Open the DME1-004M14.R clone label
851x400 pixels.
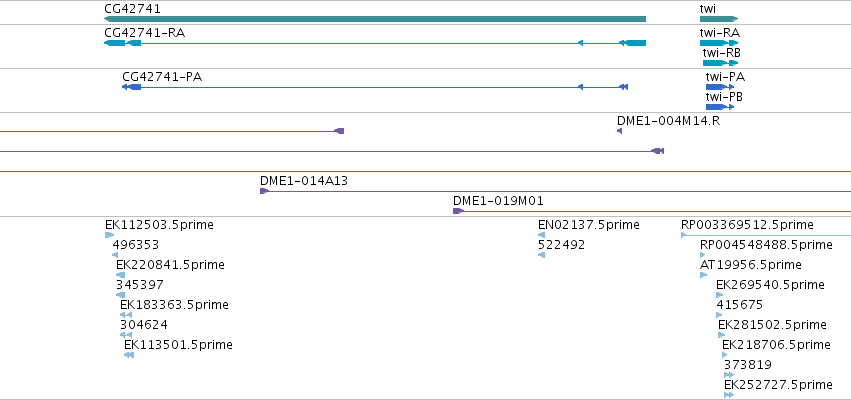click(669, 120)
